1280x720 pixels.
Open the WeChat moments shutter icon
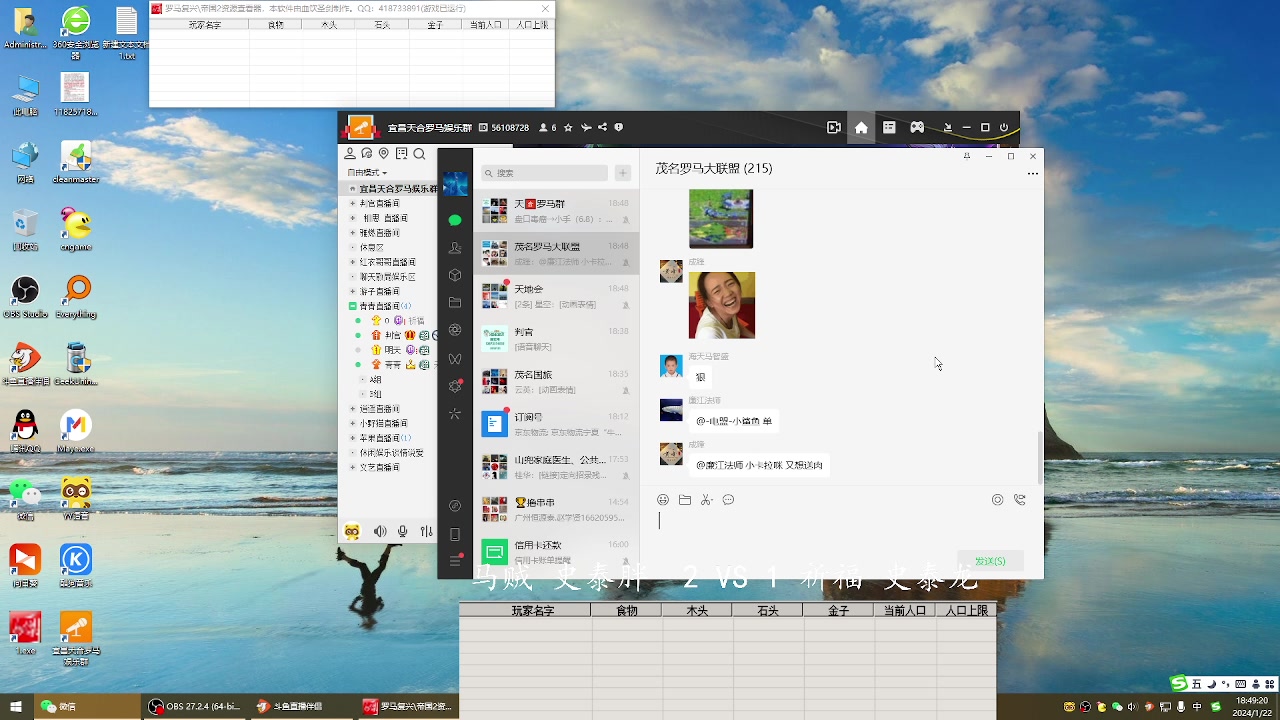tap(455, 330)
